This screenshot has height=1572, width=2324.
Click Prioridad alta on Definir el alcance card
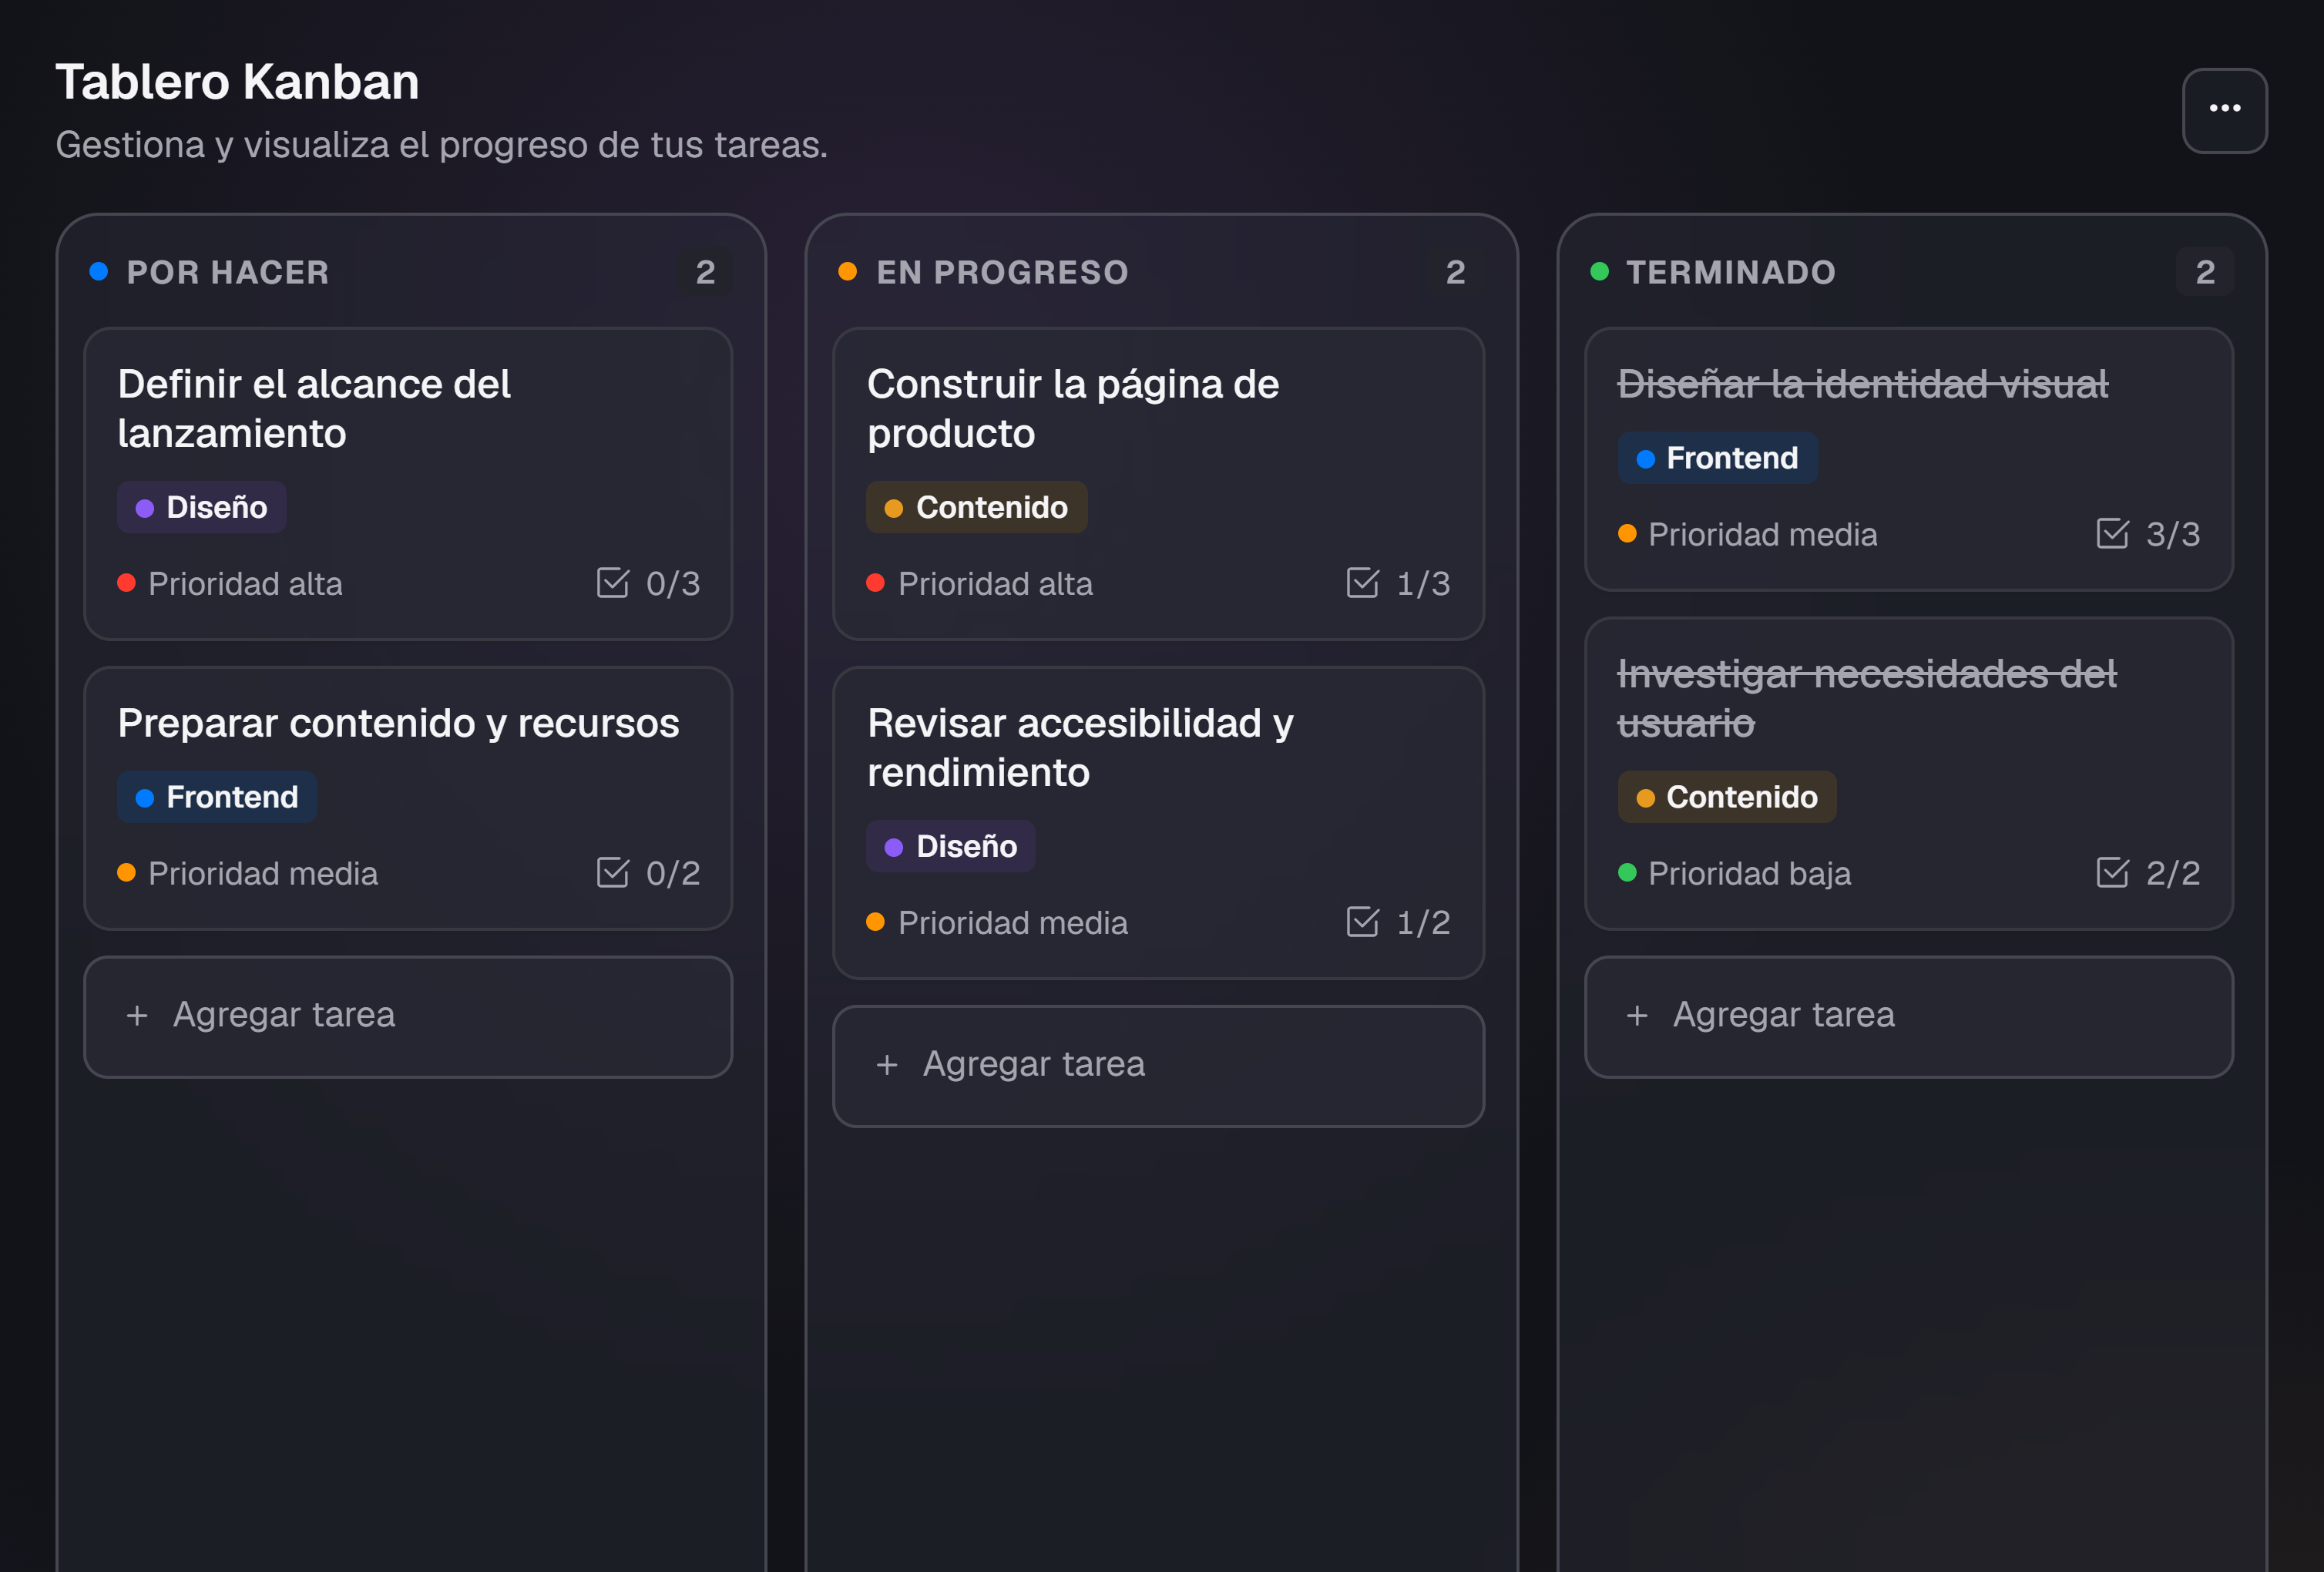(230, 583)
